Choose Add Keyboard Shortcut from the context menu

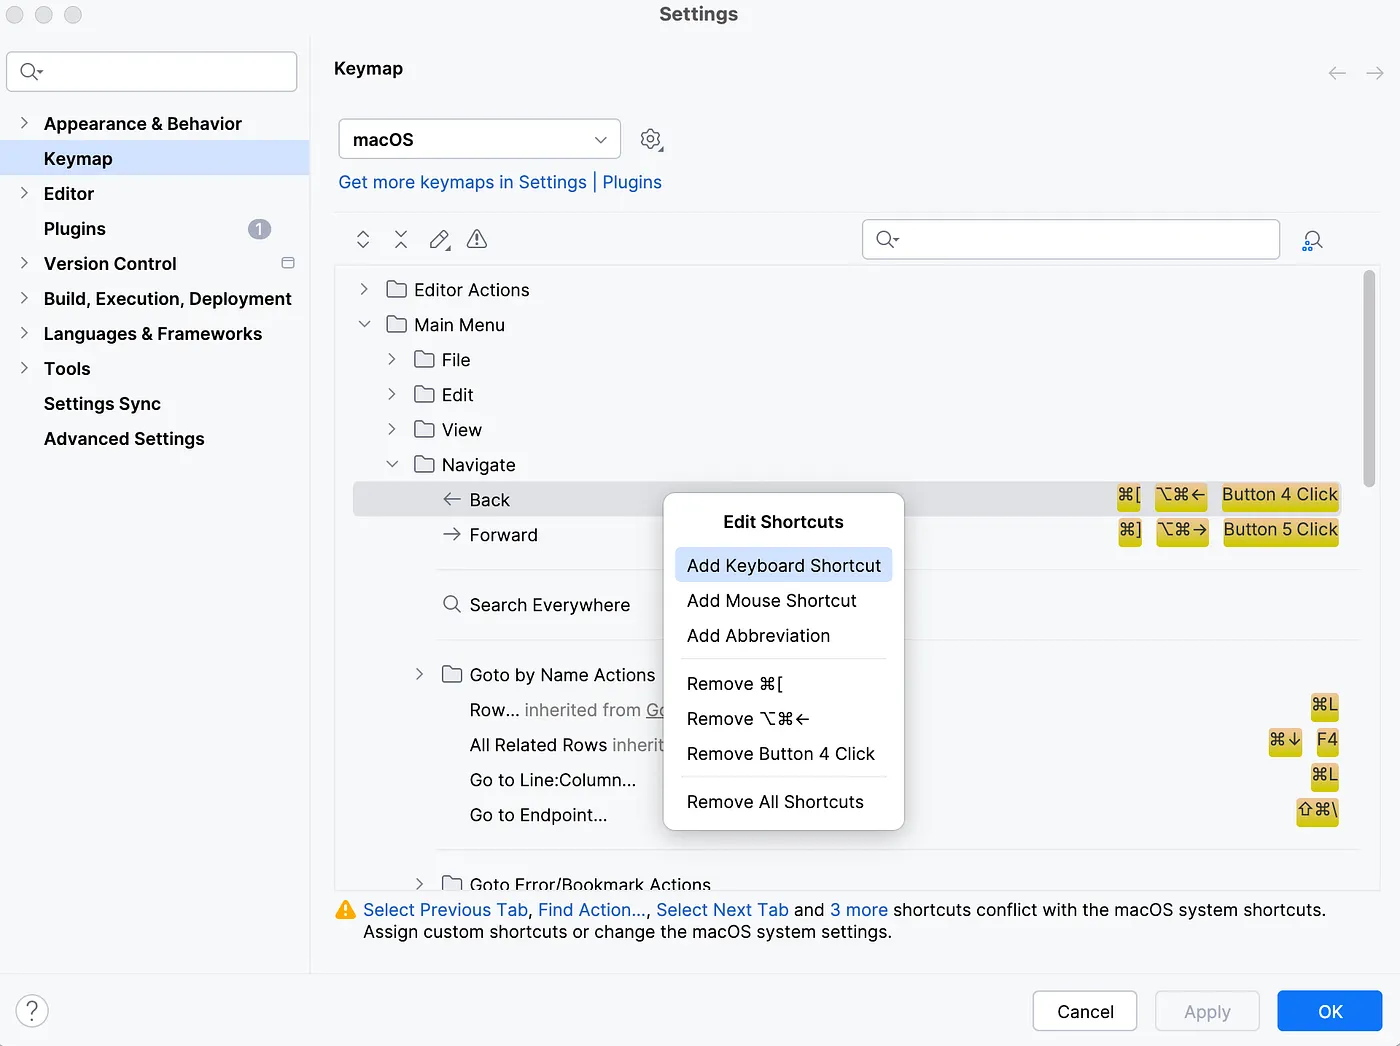point(783,565)
